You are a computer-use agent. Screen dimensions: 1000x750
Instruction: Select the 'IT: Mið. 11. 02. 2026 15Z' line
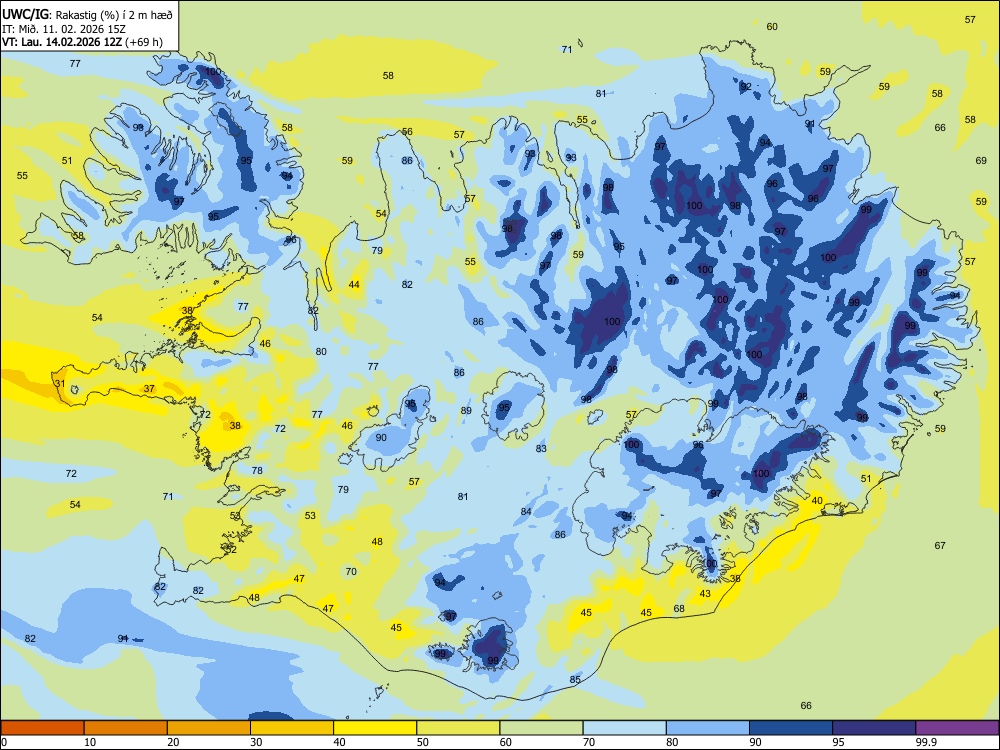(x=64, y=29)
